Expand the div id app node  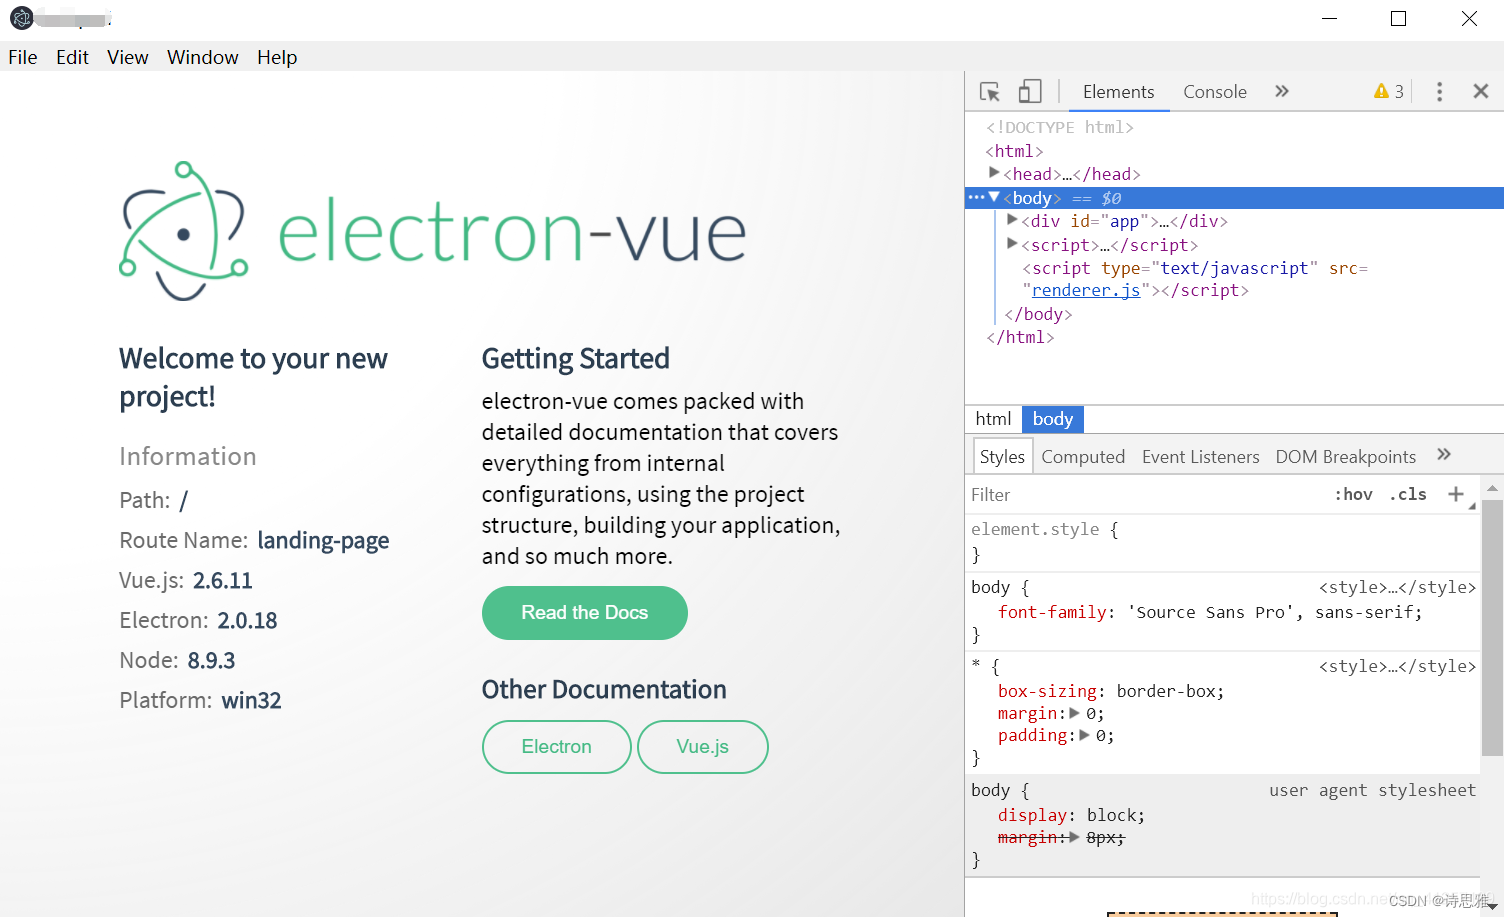tap(1012, 220)
